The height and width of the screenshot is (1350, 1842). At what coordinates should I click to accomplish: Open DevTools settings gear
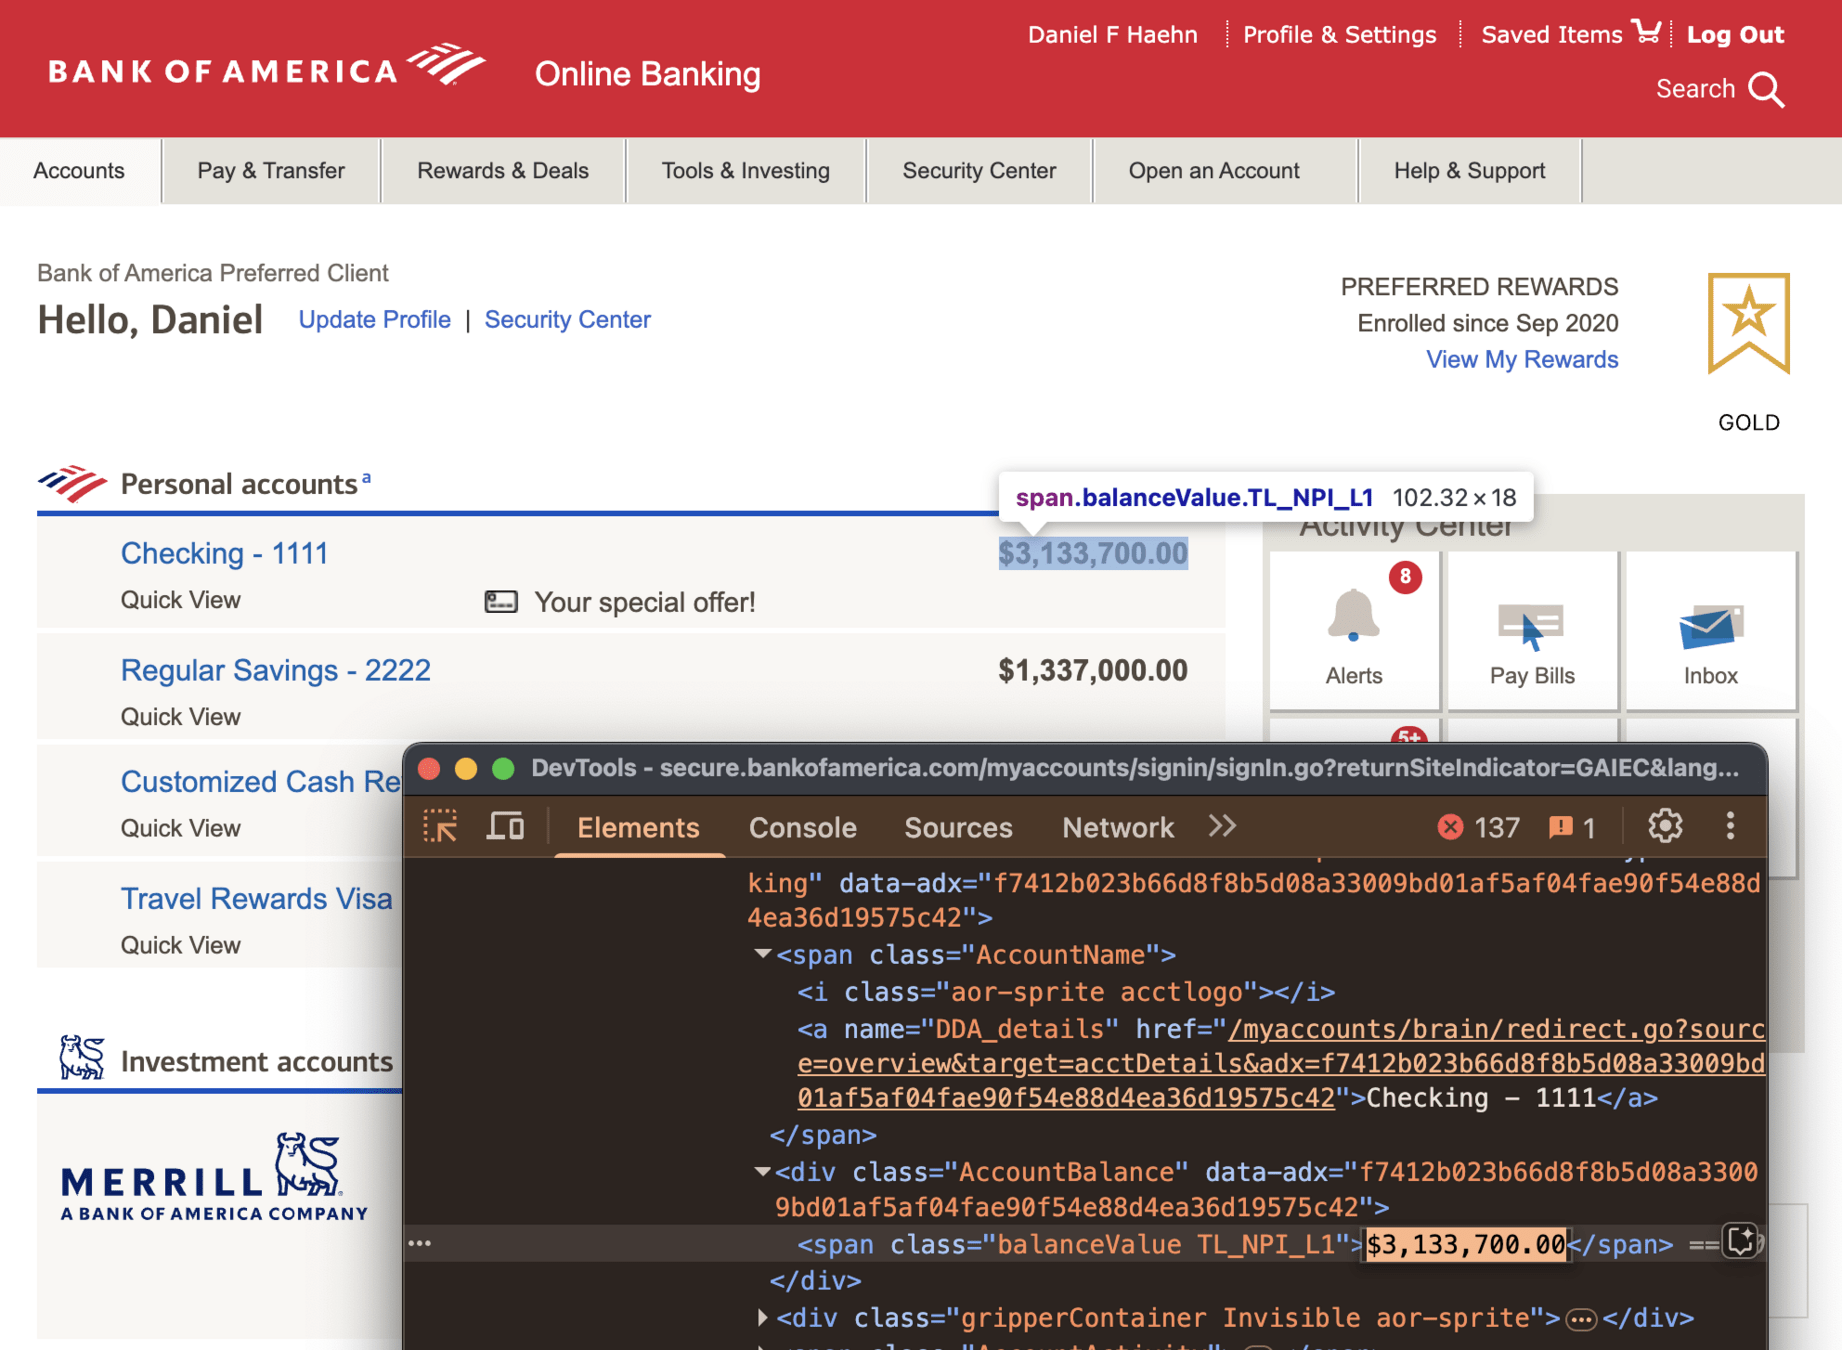pos(1665,826)
